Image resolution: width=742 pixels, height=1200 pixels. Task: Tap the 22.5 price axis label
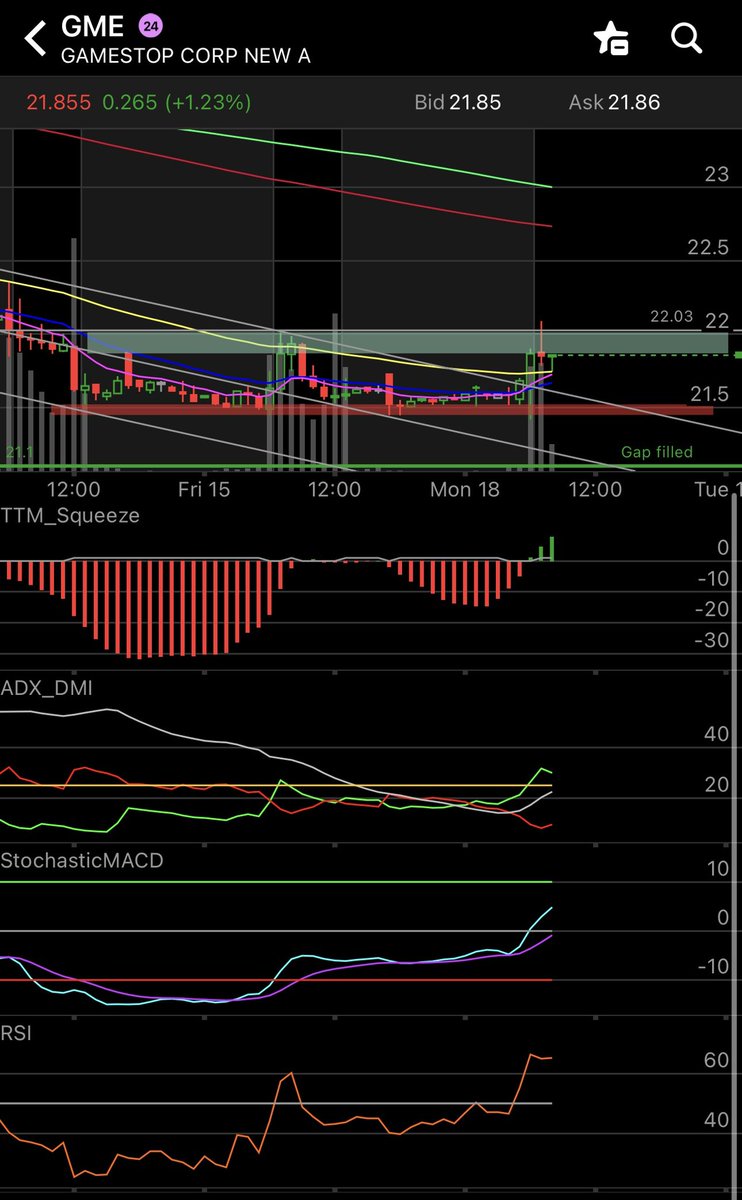(x=708, y=247)
